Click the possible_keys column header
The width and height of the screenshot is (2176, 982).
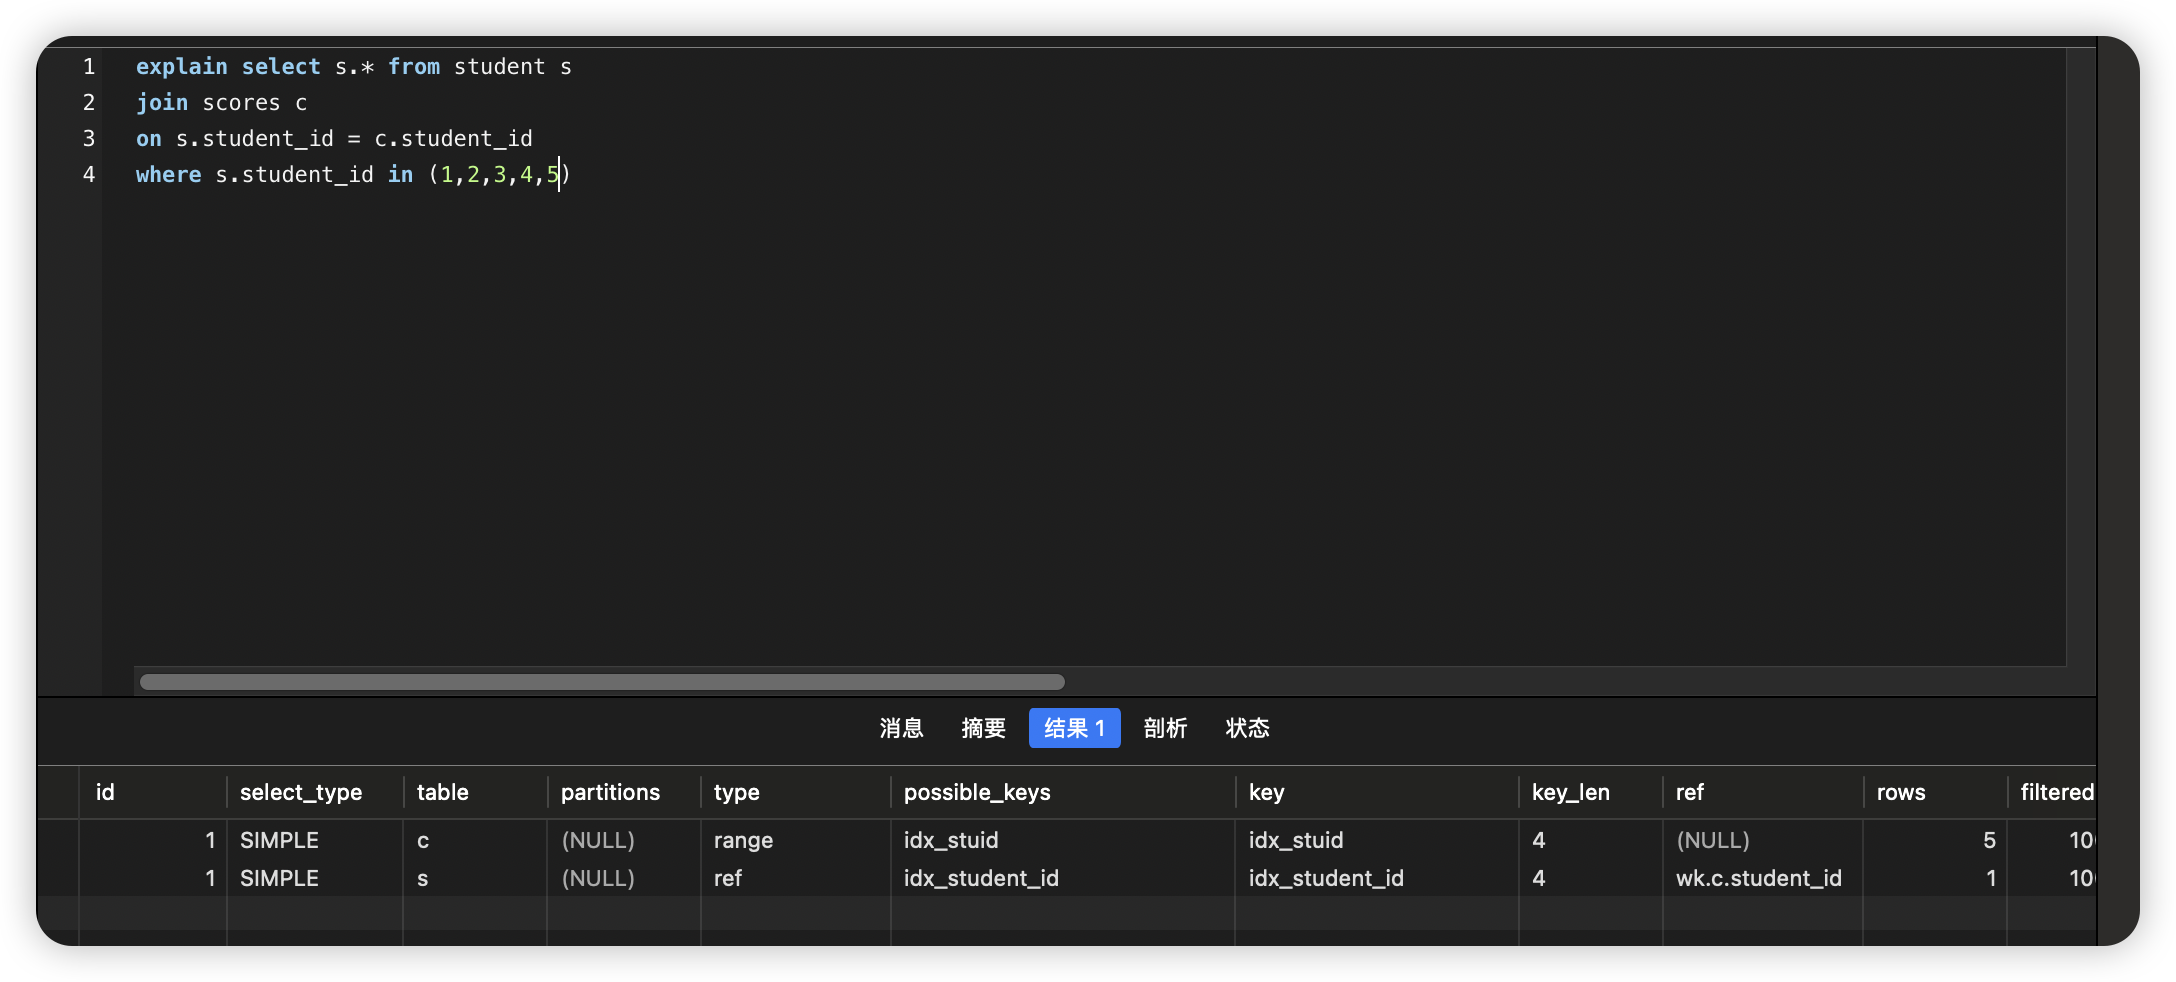coord(1063,792)
